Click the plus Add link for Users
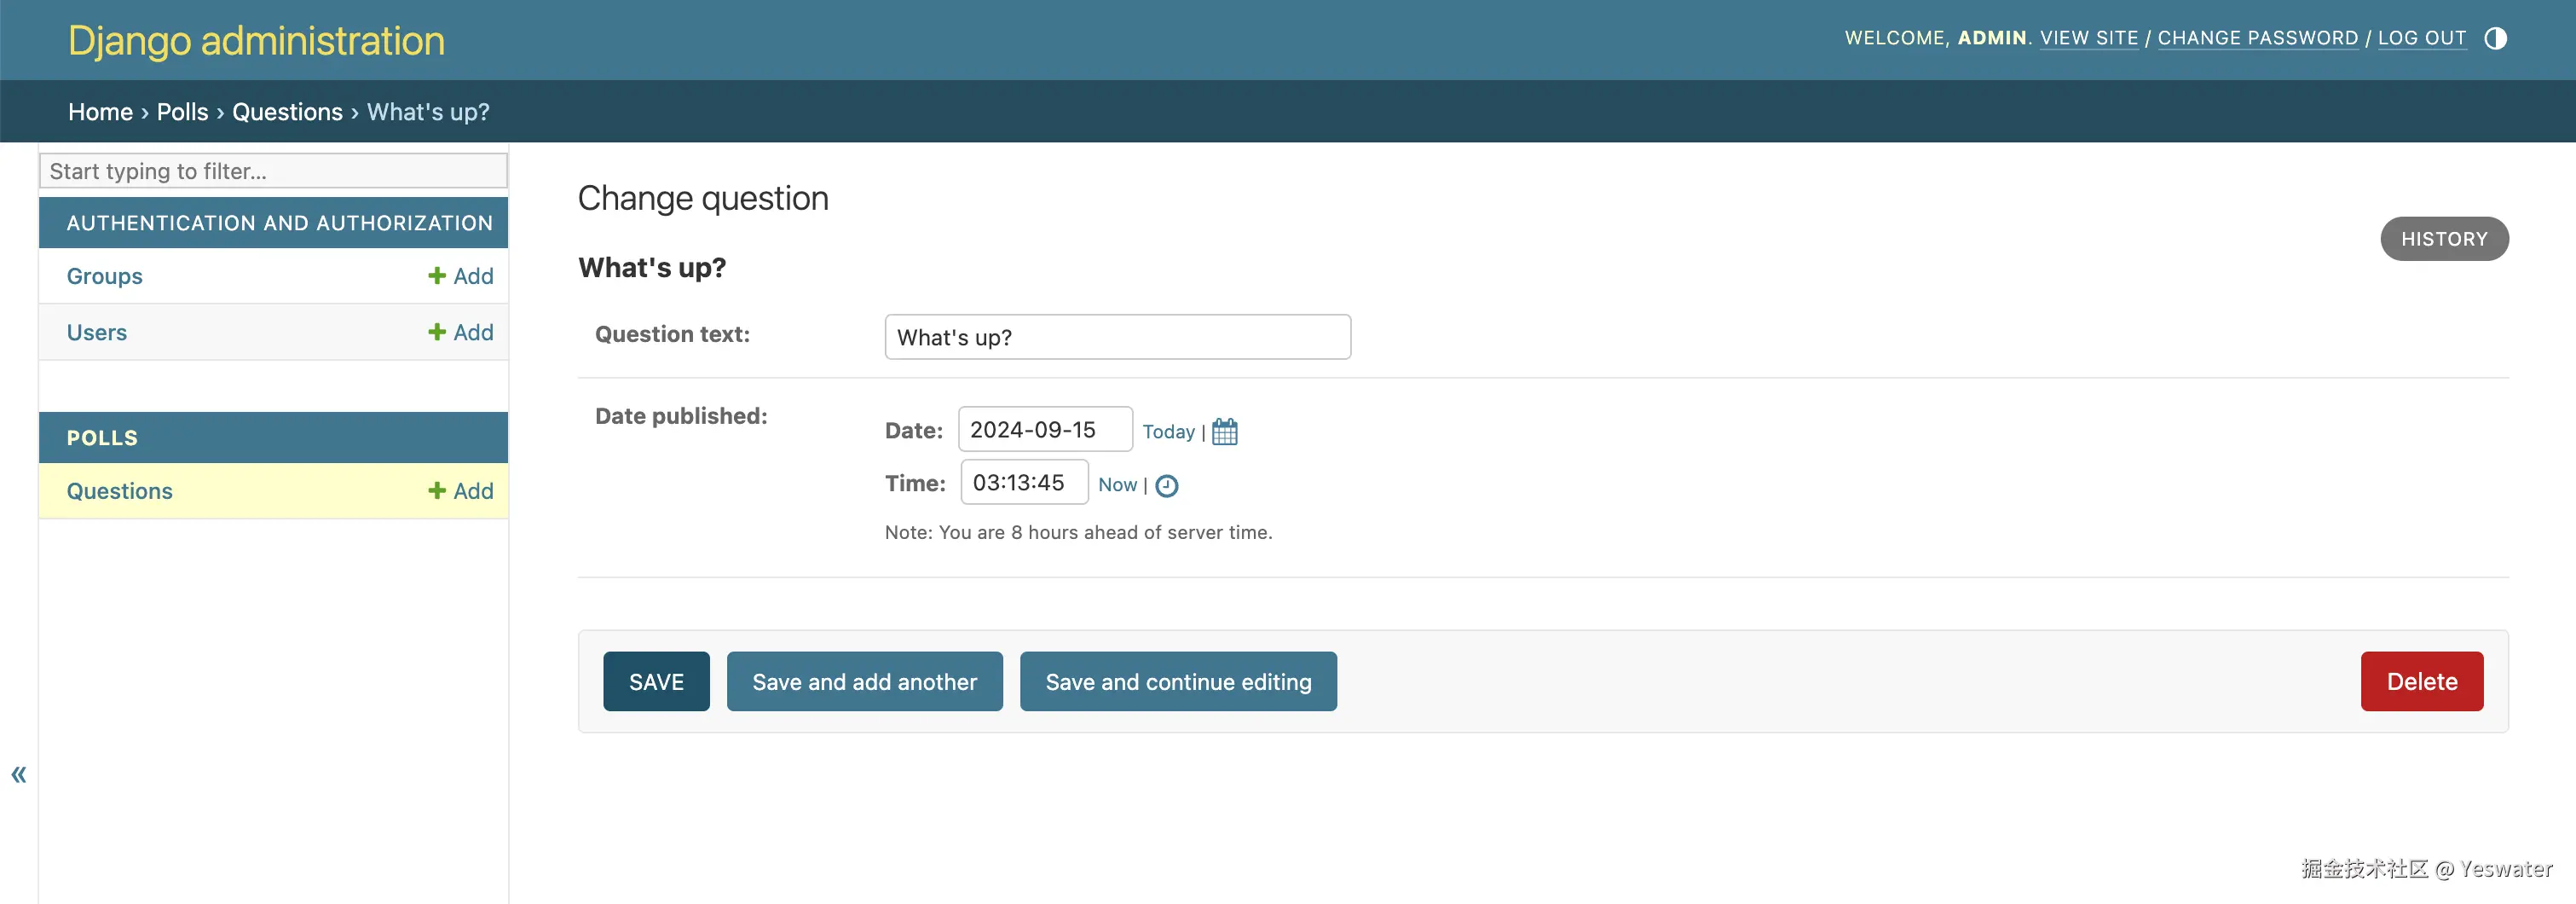 point(460,332)
